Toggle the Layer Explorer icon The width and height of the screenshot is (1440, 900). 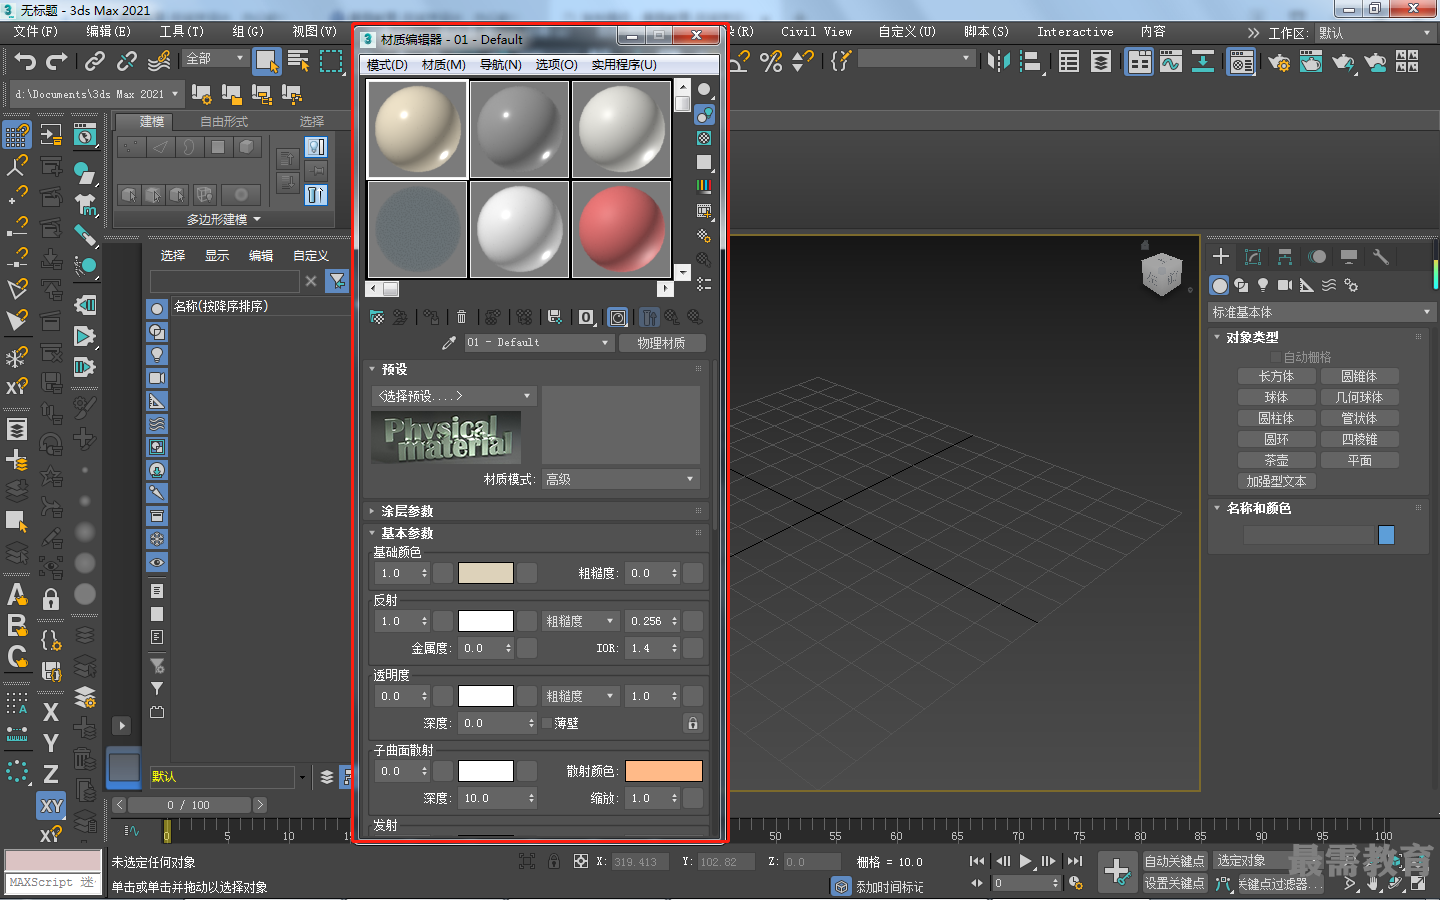click(1101, 61)
